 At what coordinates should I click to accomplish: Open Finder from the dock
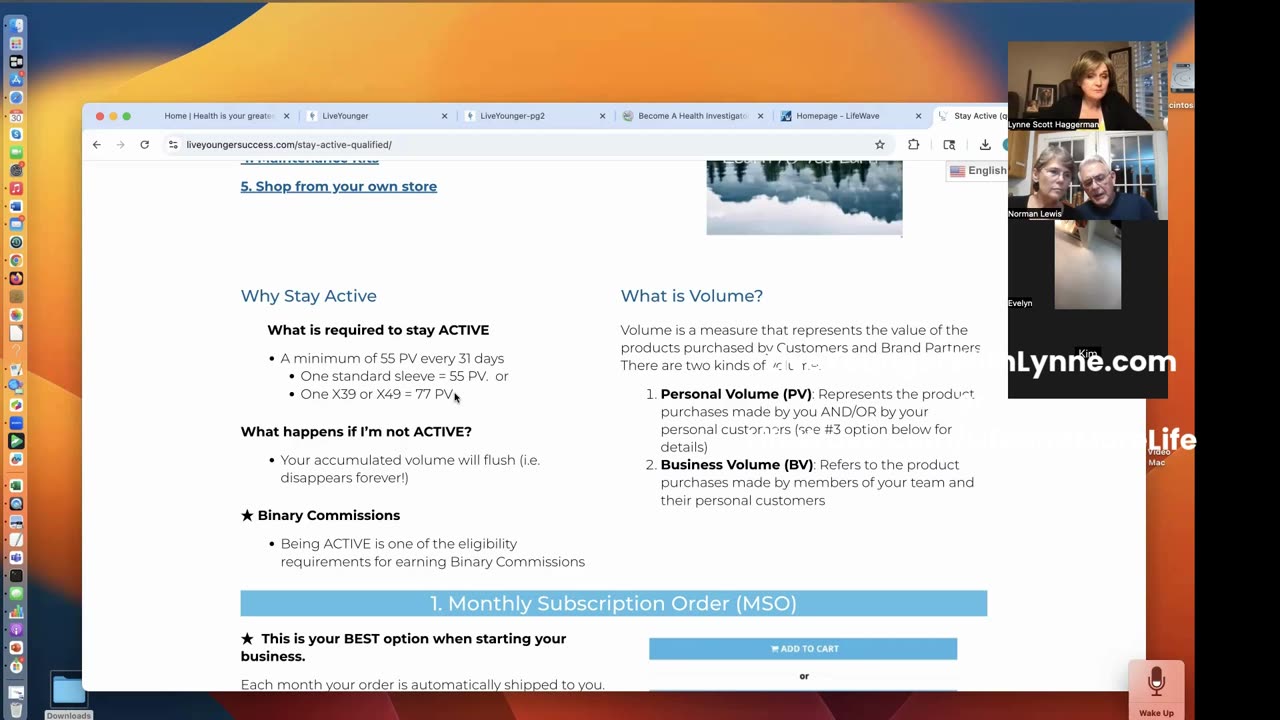[16, 26]
